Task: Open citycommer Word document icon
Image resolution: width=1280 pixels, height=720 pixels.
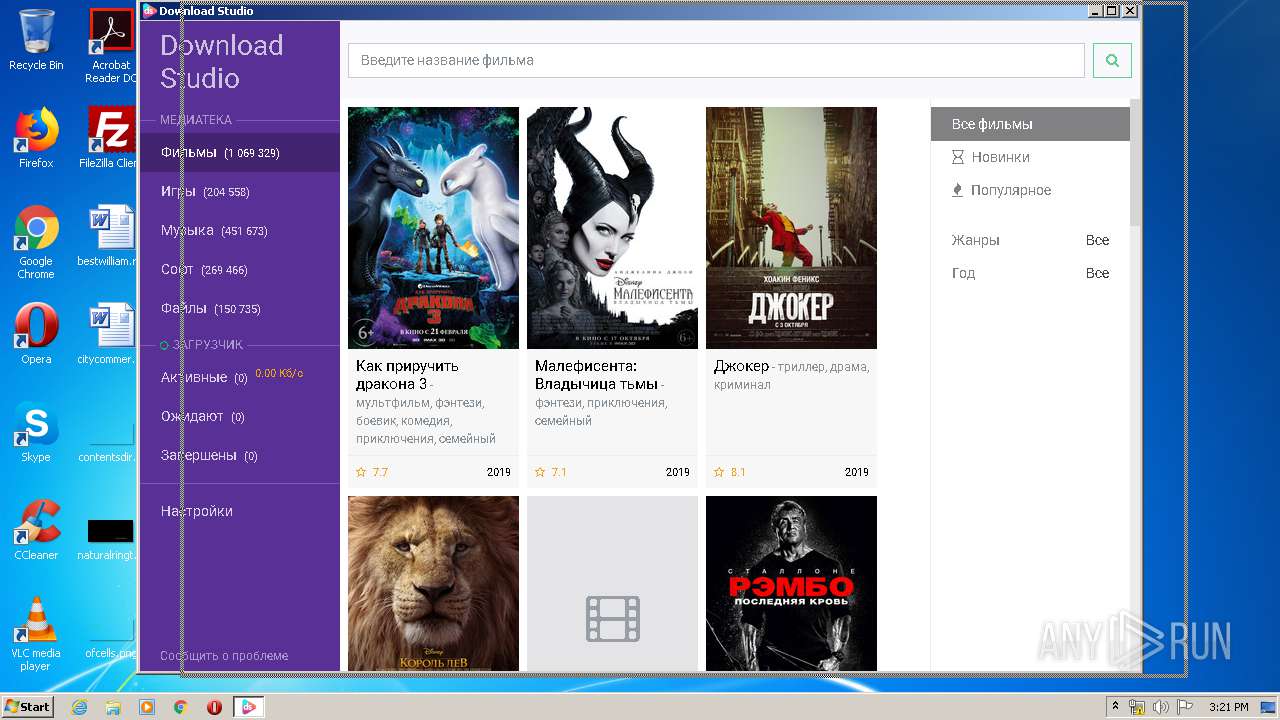Action: tap(109, 334)
